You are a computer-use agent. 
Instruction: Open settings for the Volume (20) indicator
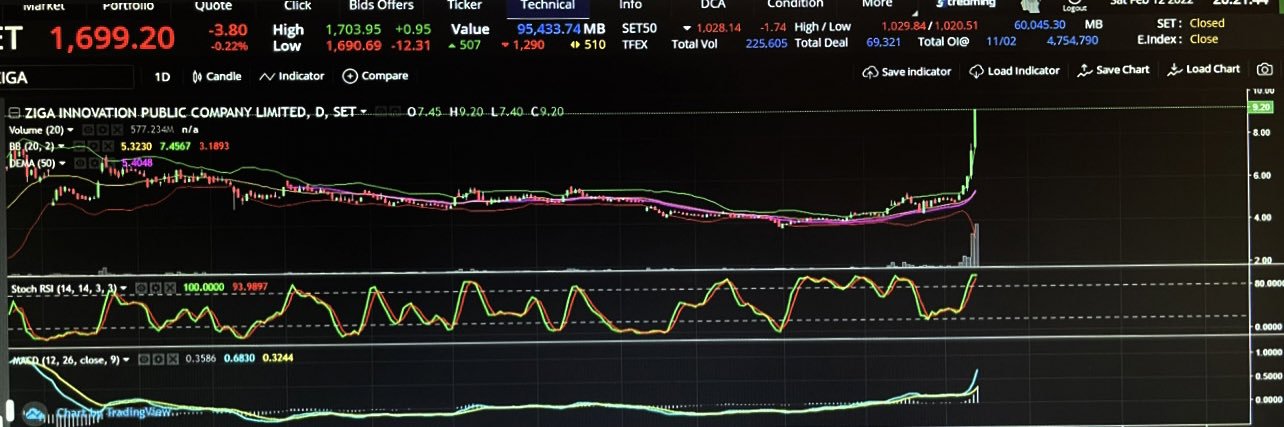click(102, 130)
